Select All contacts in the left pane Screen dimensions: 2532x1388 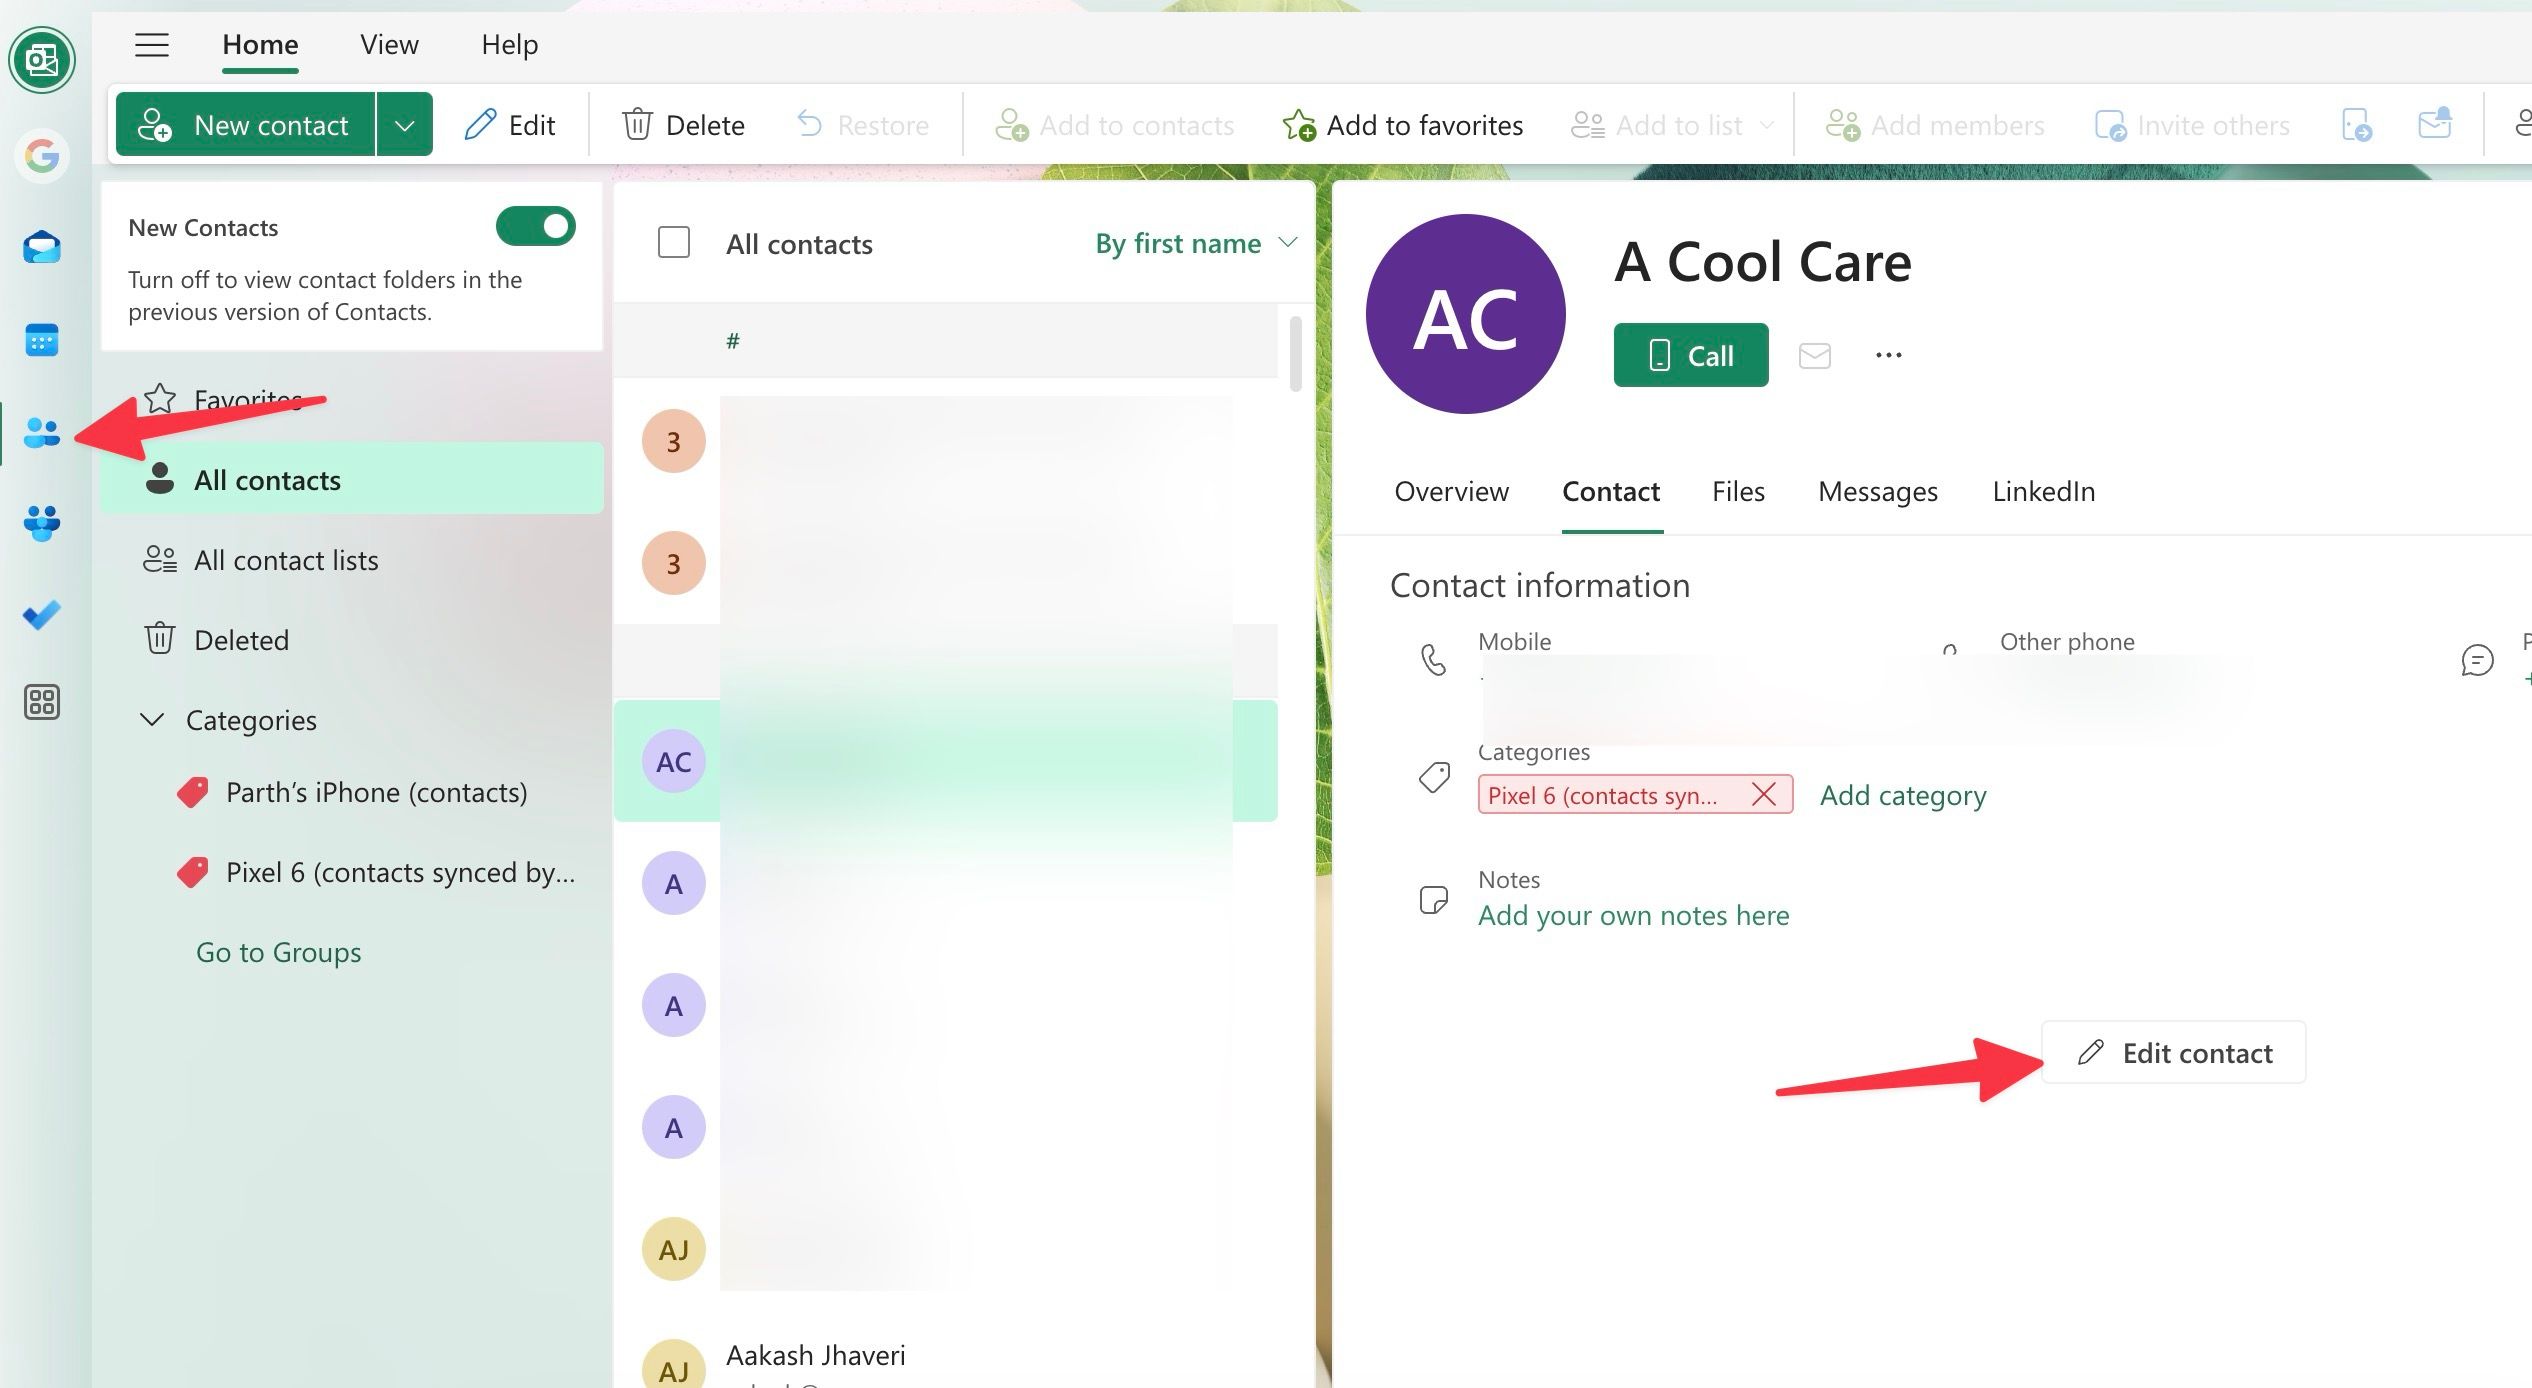coord(352,479)
